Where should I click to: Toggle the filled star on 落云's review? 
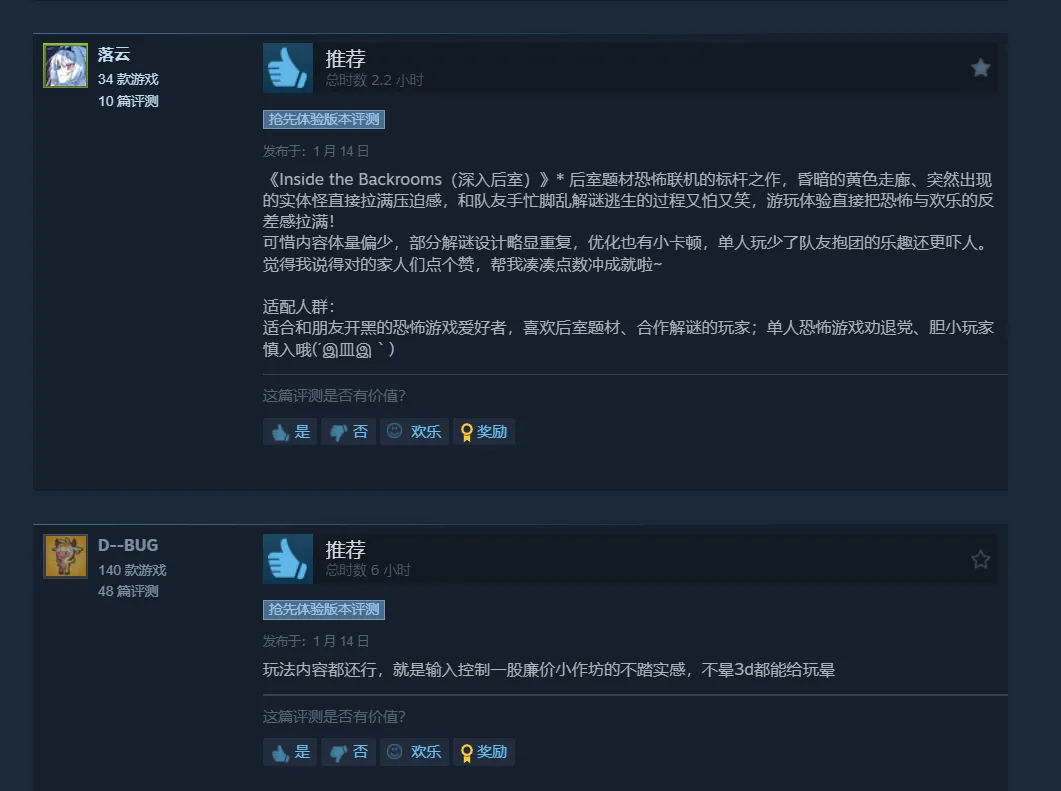(980, 68)
